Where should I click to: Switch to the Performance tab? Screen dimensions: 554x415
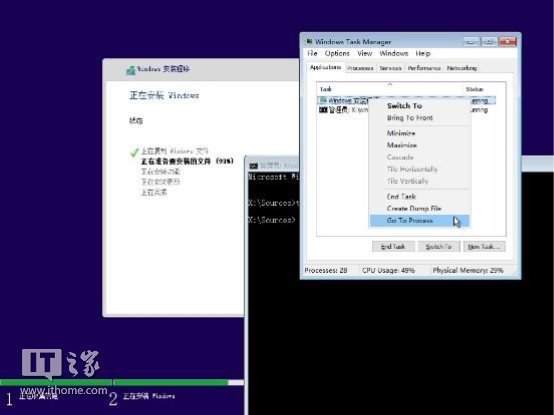(424, 68)
